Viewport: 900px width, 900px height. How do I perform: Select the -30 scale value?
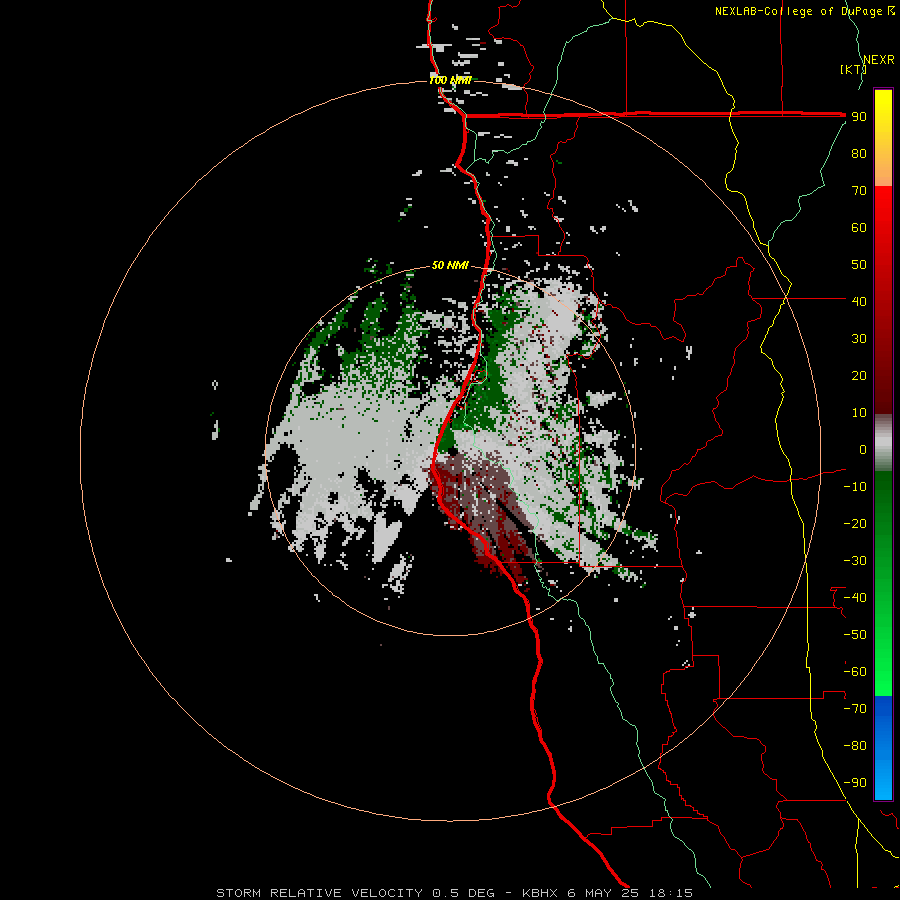click(x=855, y=561)
